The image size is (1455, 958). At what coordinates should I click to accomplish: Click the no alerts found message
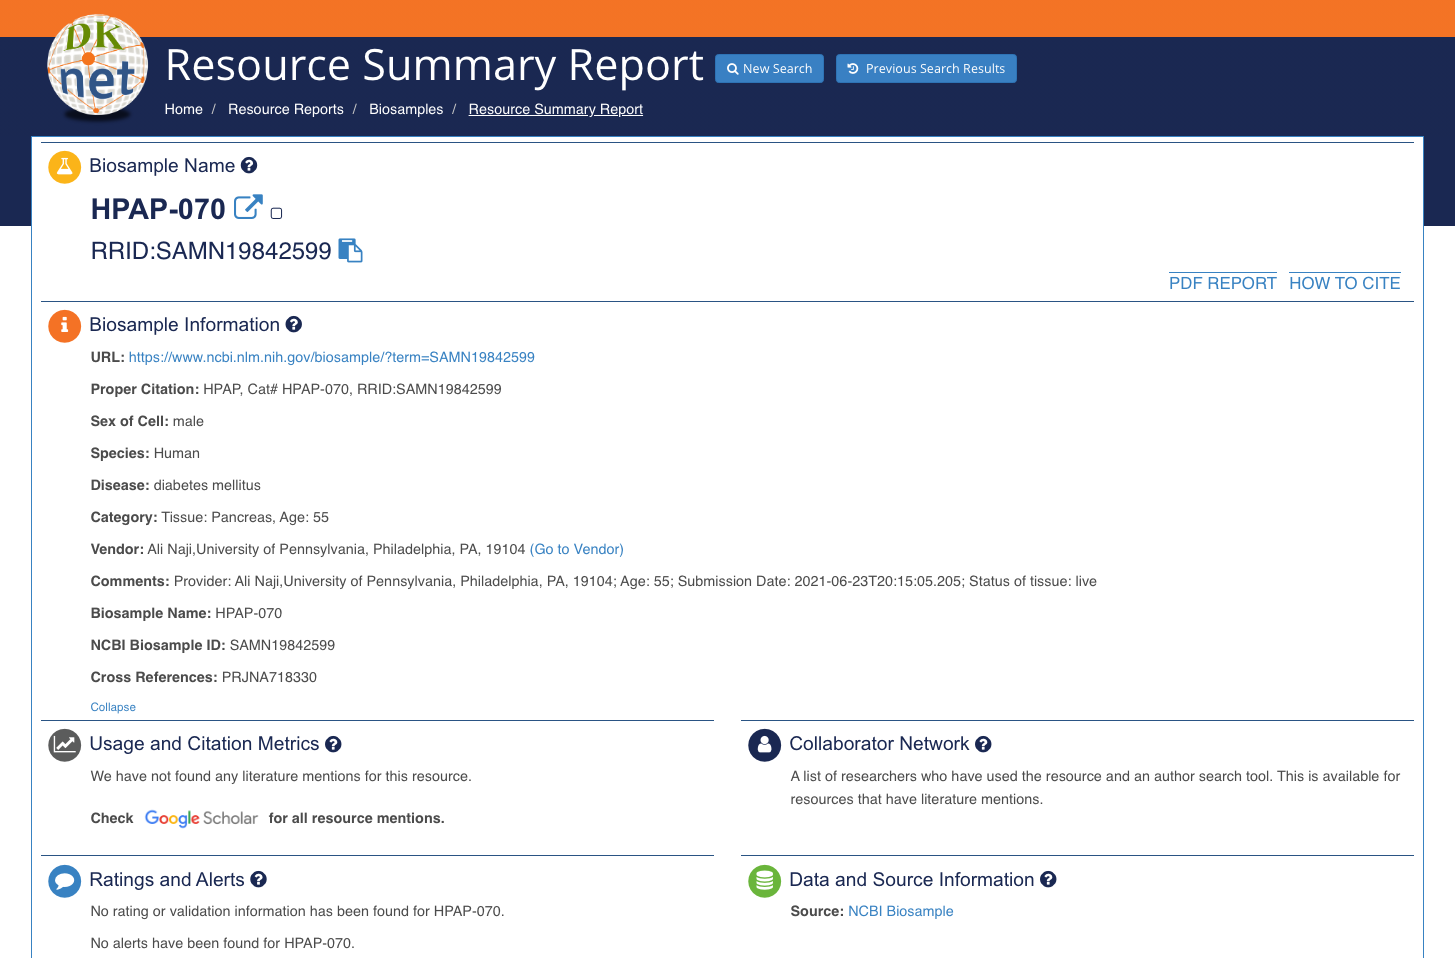click(x=222, y=943)
